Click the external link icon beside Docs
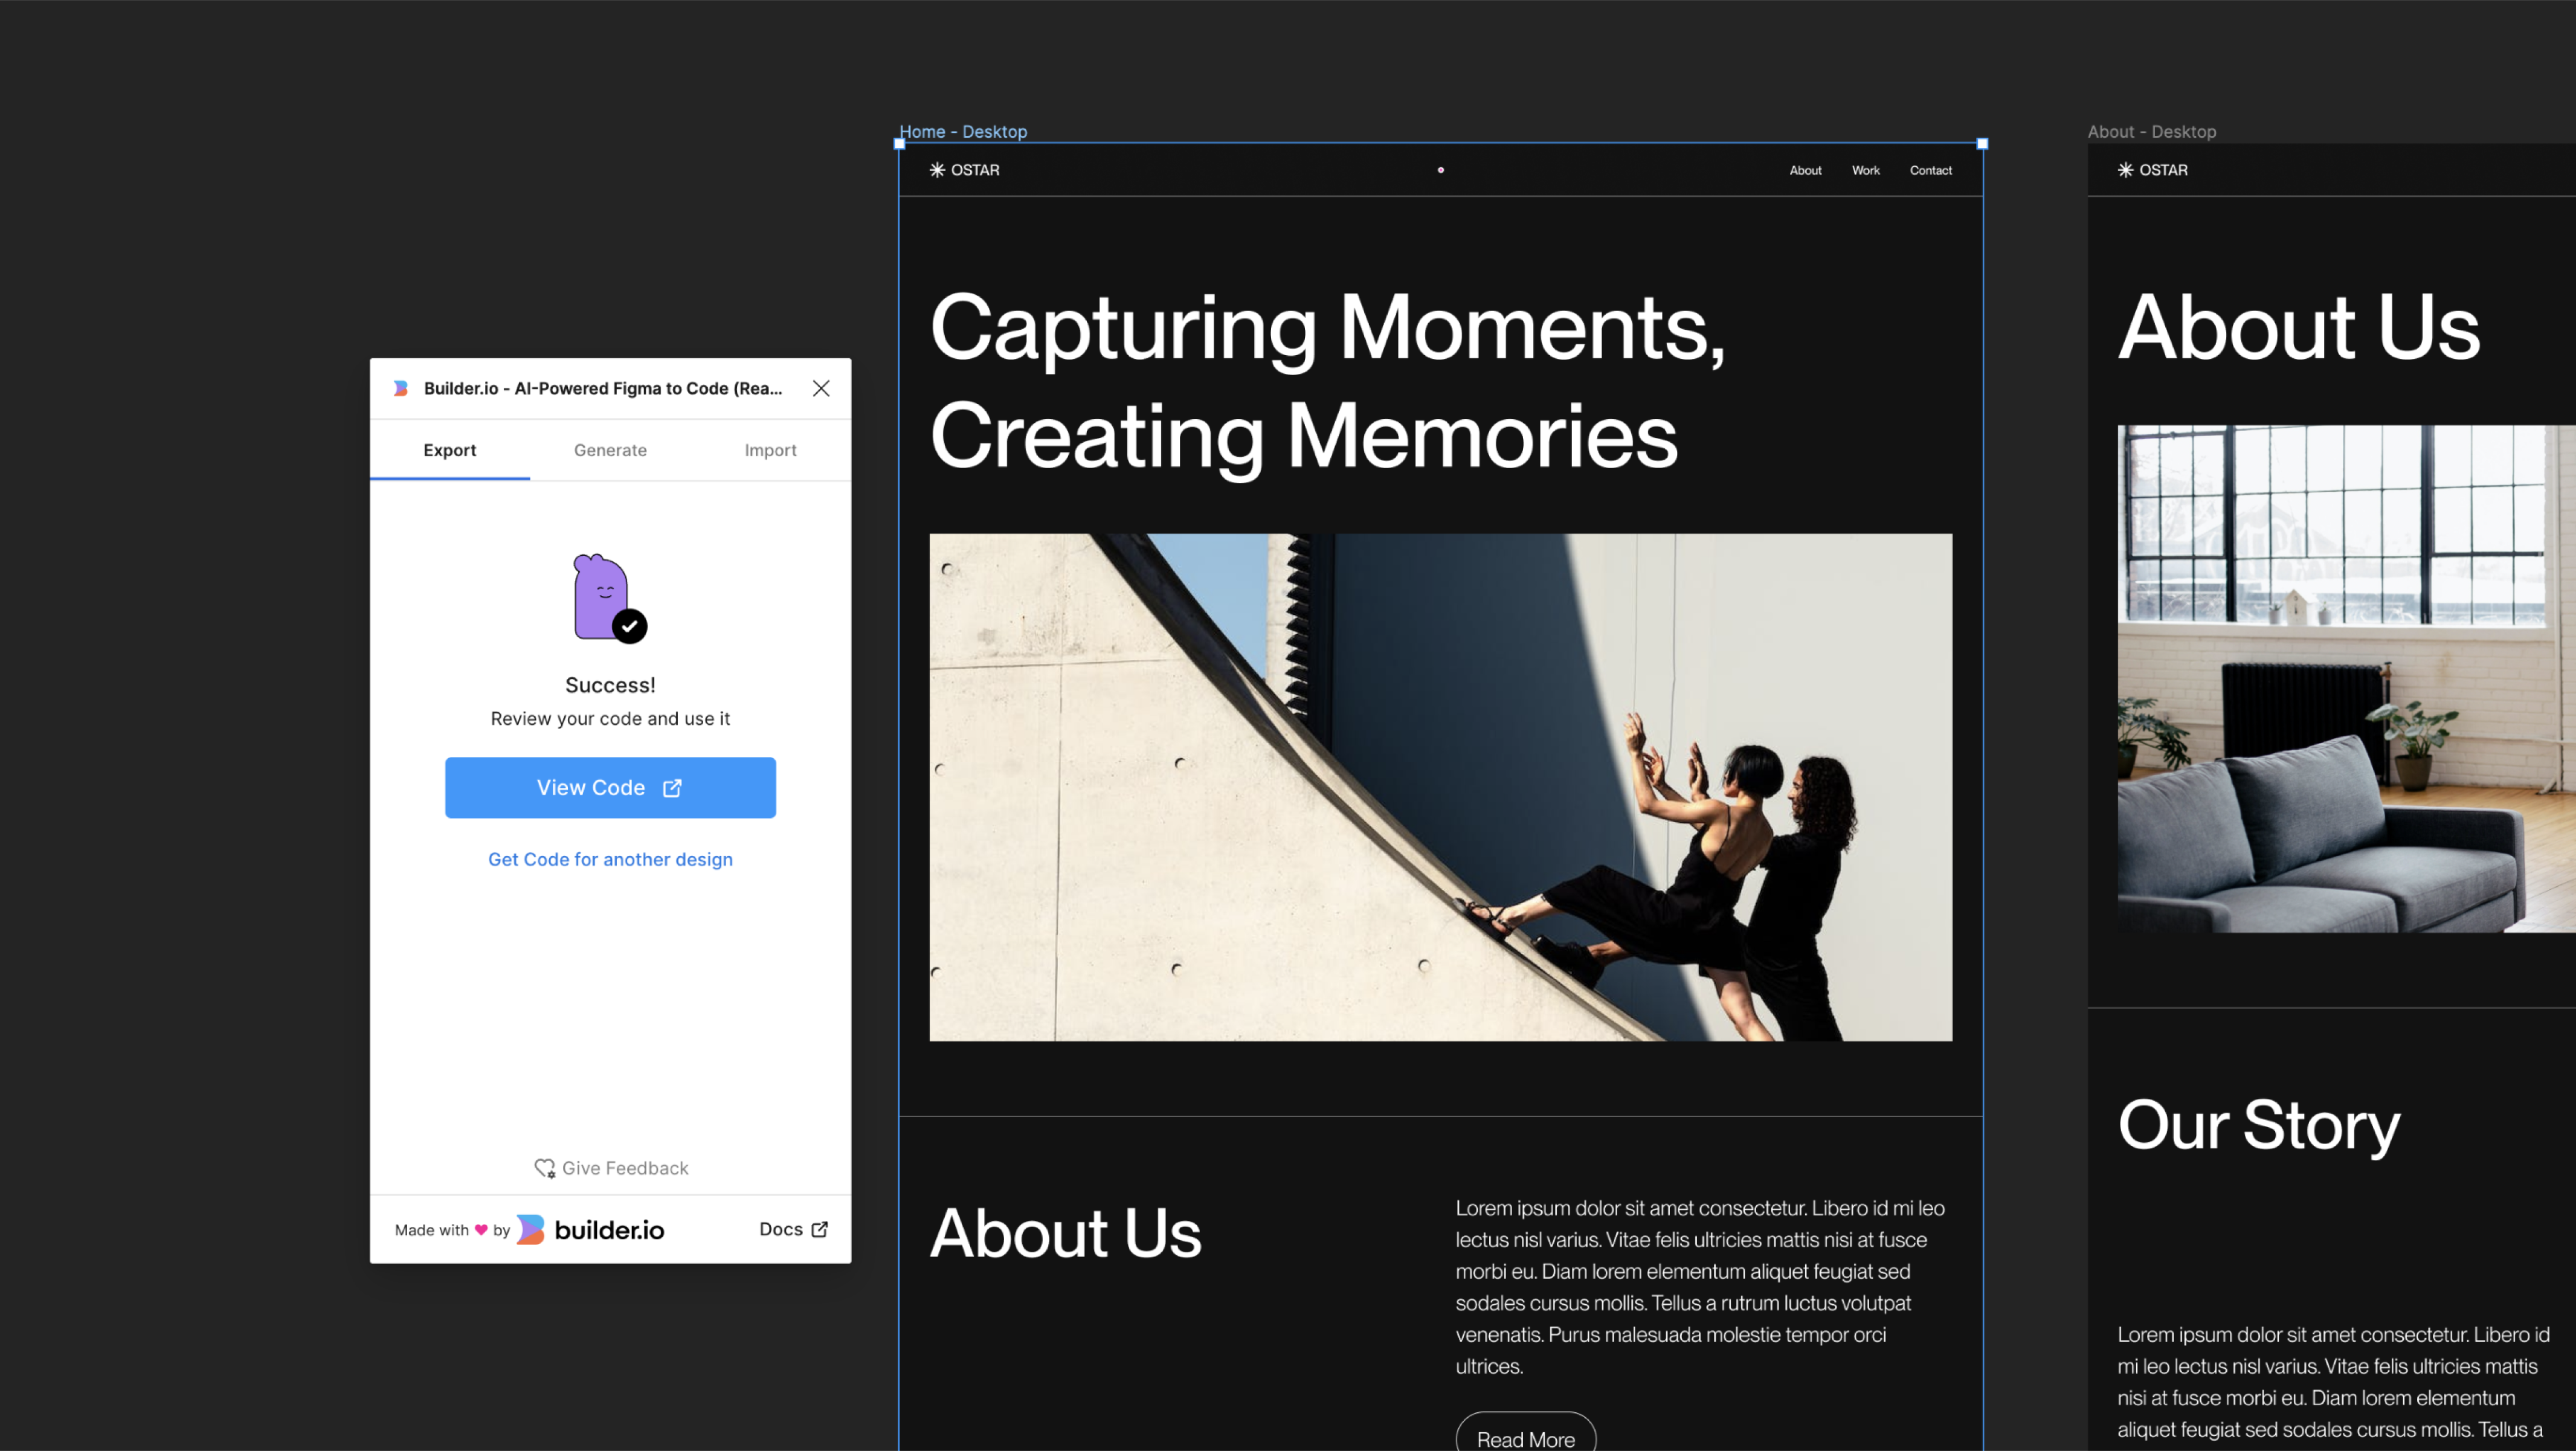2576x1451 pixels. [x=820, y=1229]
